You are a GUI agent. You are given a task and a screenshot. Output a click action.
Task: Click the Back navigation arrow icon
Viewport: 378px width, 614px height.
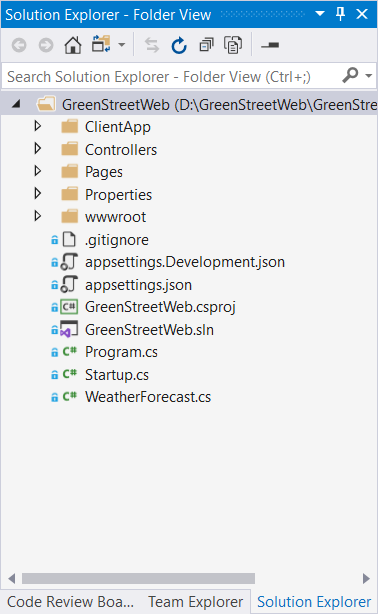click(19, 45)
